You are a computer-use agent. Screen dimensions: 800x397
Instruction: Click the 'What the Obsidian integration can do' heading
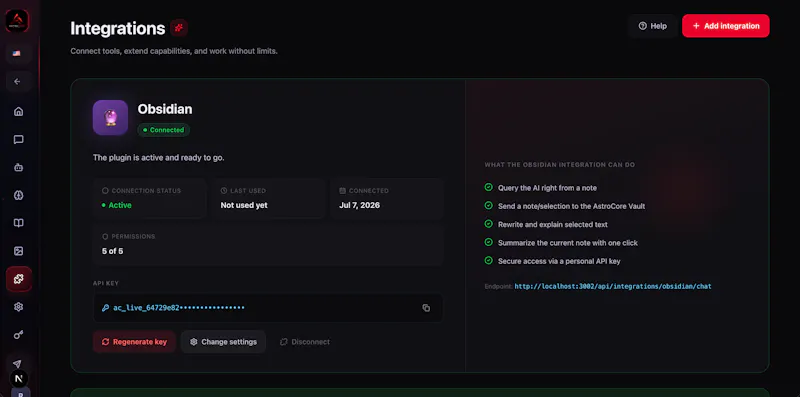click(560, 165)
